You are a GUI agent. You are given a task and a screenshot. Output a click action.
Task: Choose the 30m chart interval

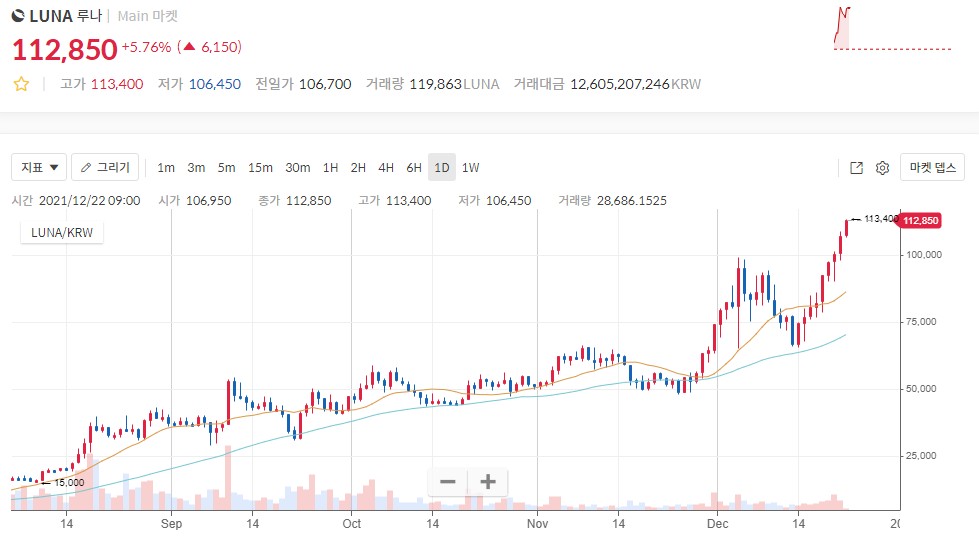click(x=297, y=168)
